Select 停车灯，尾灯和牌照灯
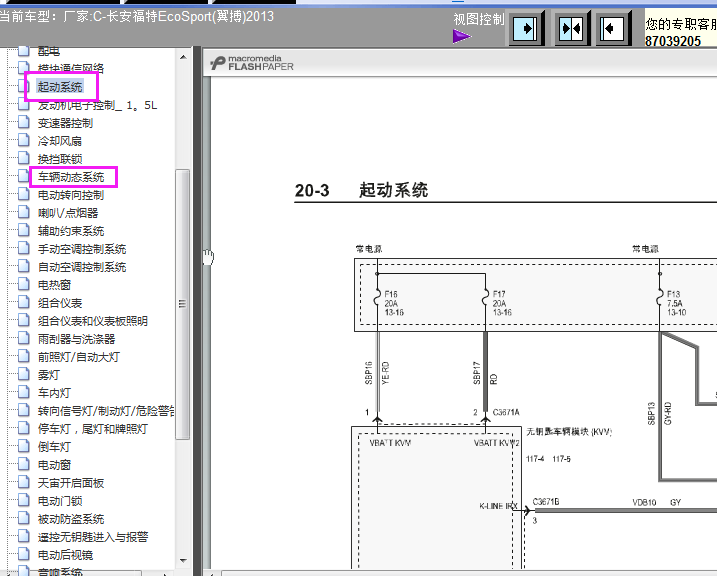Viewport: 717px width, 576px height. click(93, 429)
